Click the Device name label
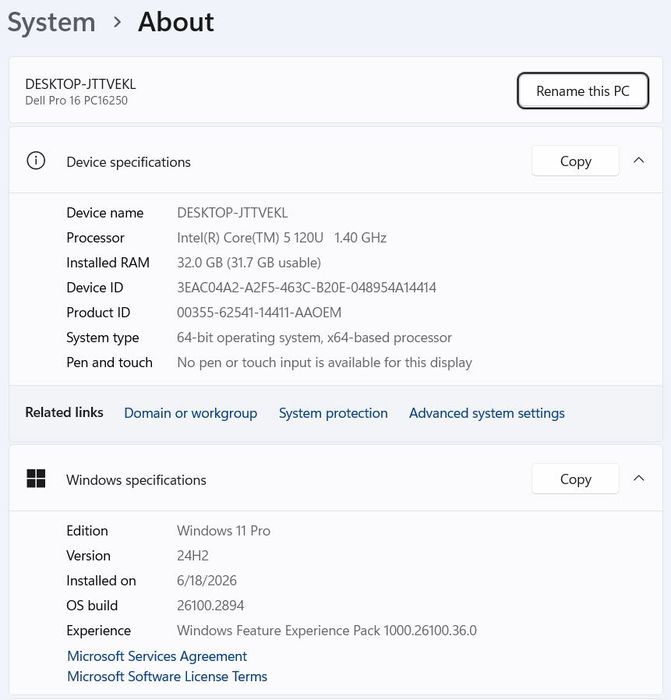Viewport: 671px width, 700px height. (105, 212)
